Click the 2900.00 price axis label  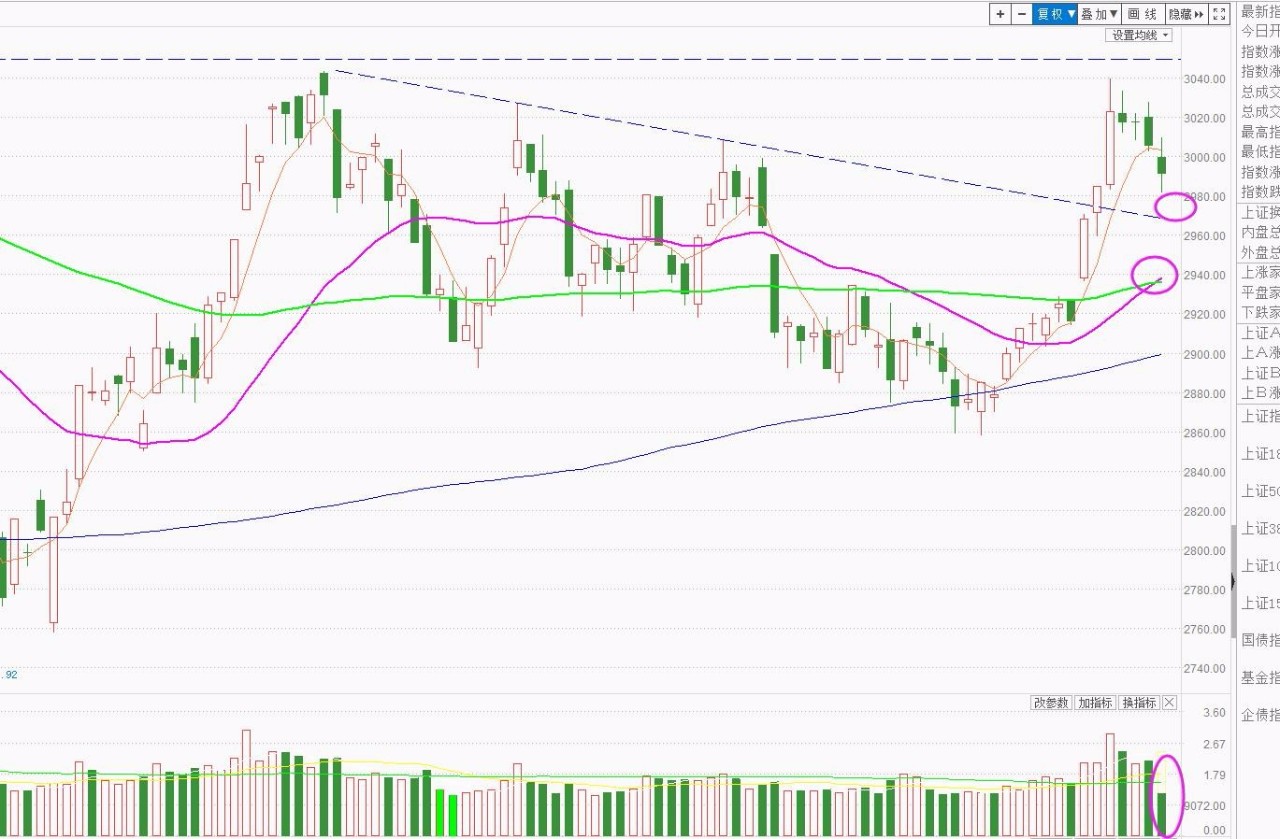1204,355
